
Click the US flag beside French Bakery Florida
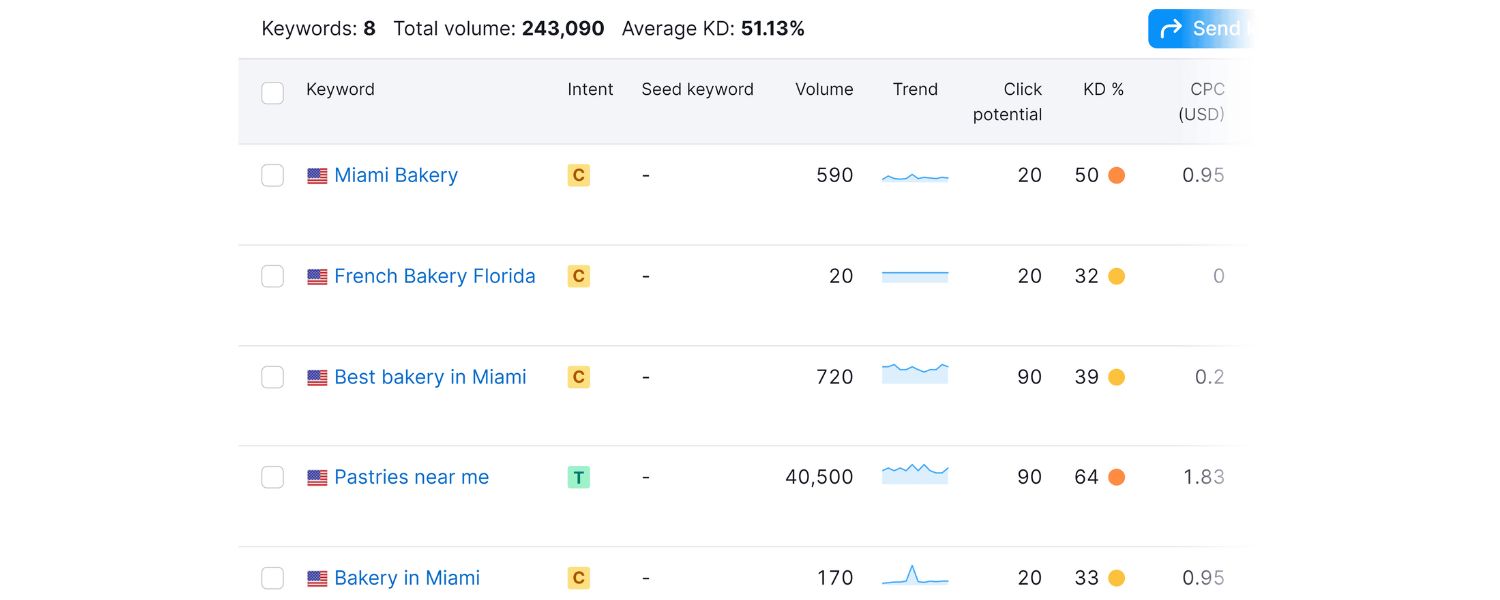(x=317, y=276)
